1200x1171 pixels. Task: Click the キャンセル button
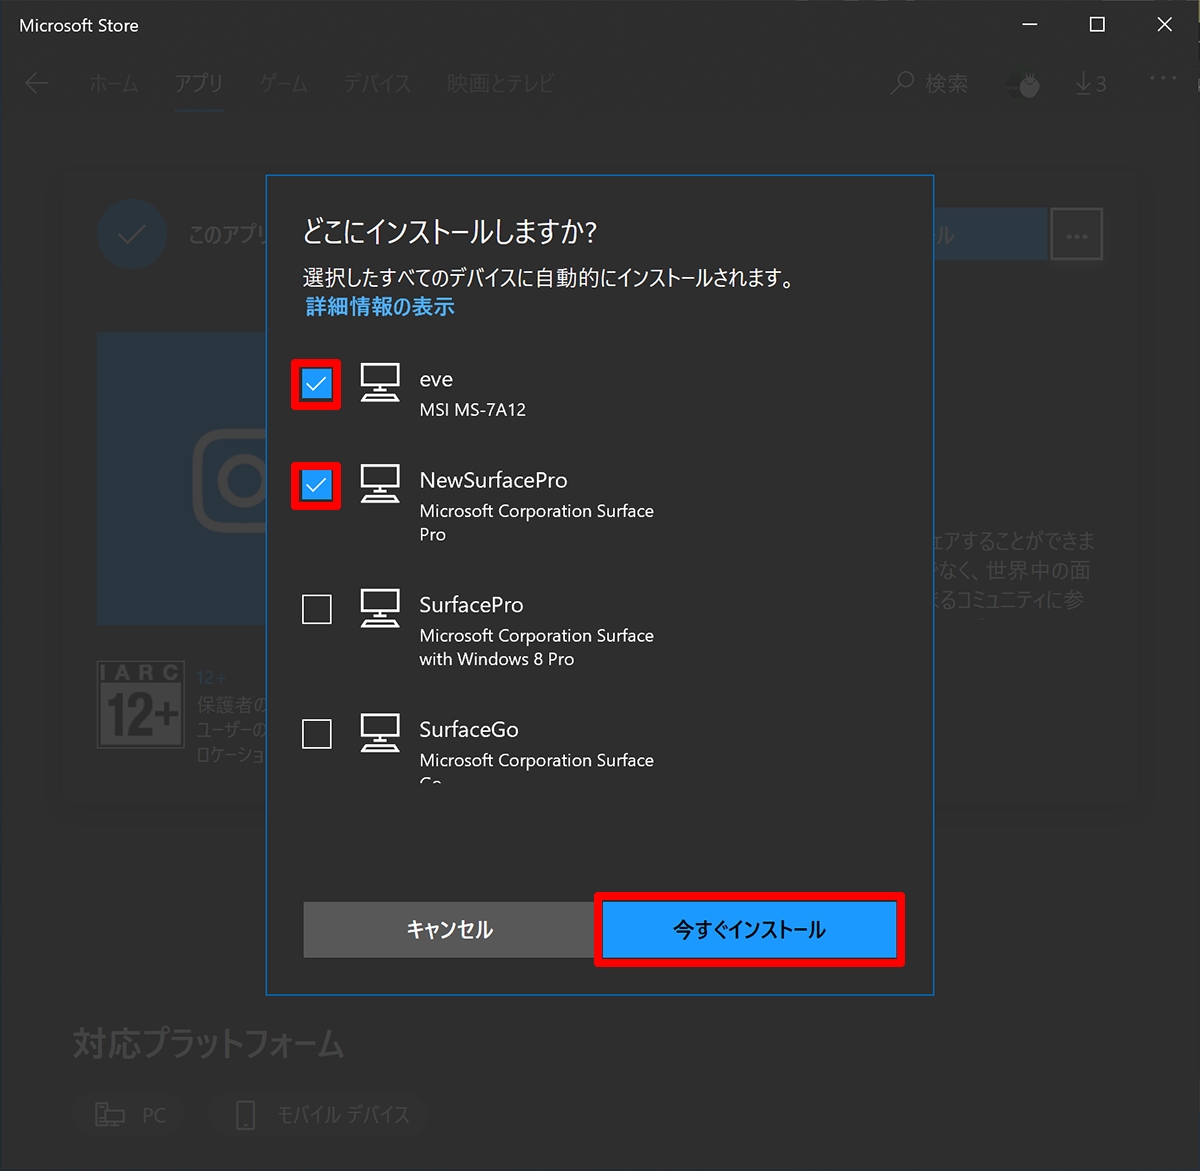[450, 930]
